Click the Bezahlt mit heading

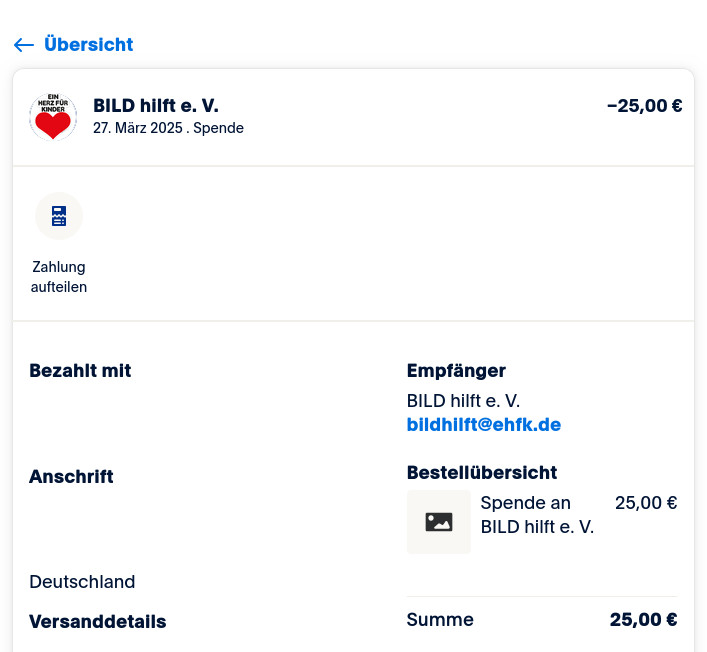(x=80, y=371)
